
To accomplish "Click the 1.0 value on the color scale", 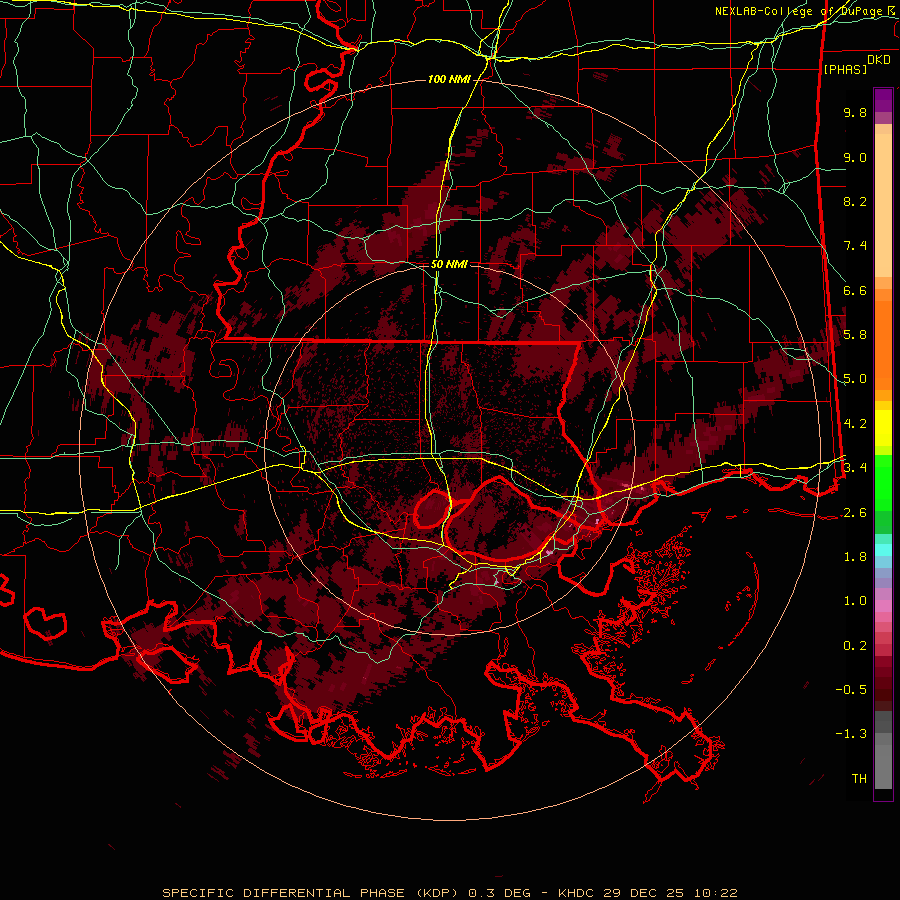I will 855,601.
